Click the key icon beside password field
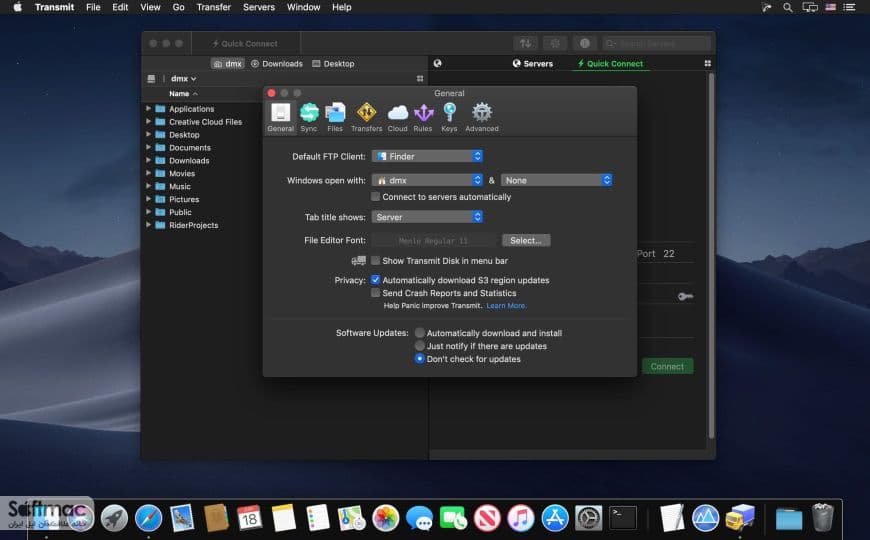Image resolution: width=870 pixels, height=540 pixels. (x=685, y=296)
